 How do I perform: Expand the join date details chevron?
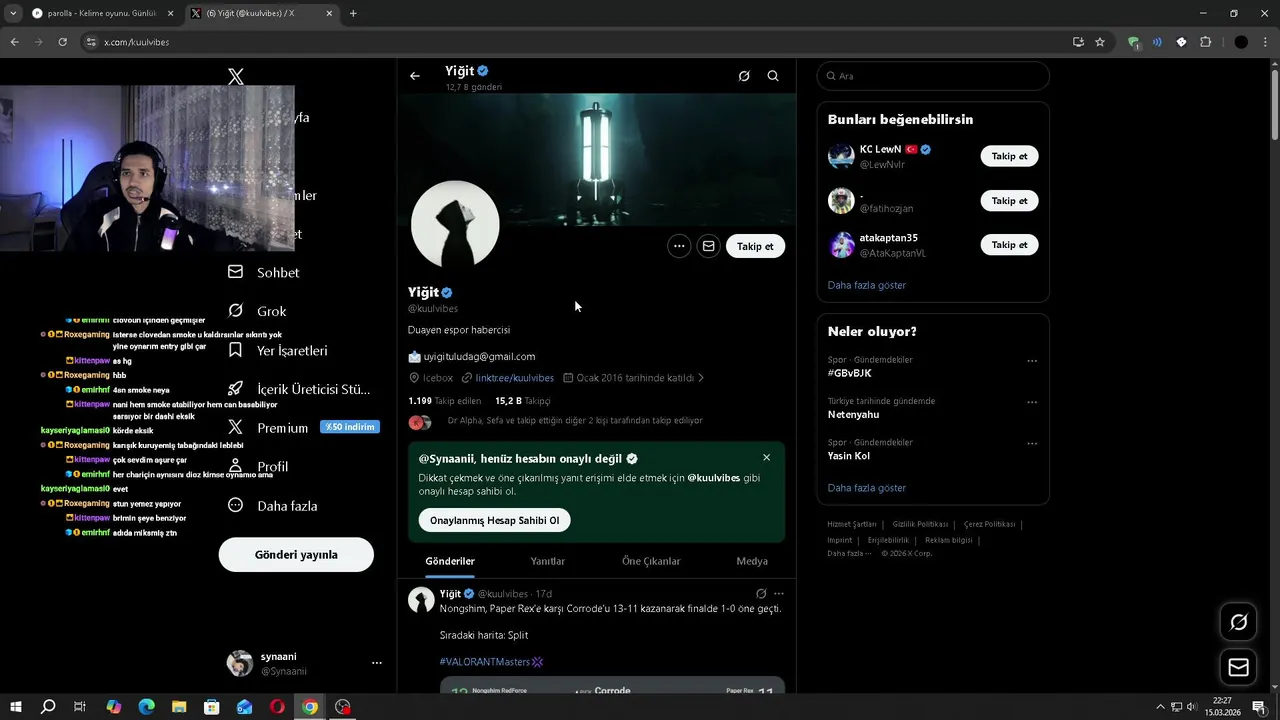[x=701, y=378]
